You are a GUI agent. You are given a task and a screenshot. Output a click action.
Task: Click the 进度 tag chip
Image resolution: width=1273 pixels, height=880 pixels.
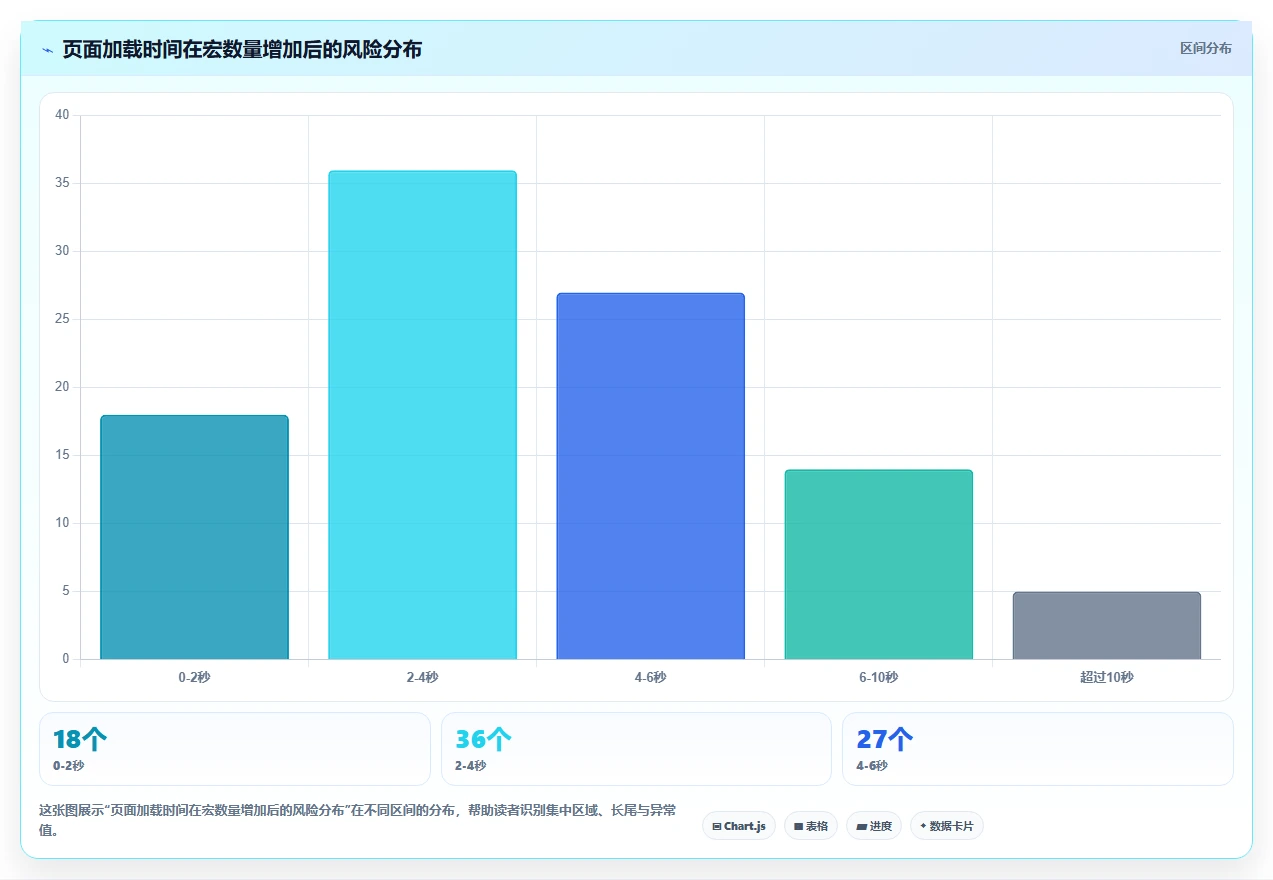pyautogui.click(x=874, y=826)
